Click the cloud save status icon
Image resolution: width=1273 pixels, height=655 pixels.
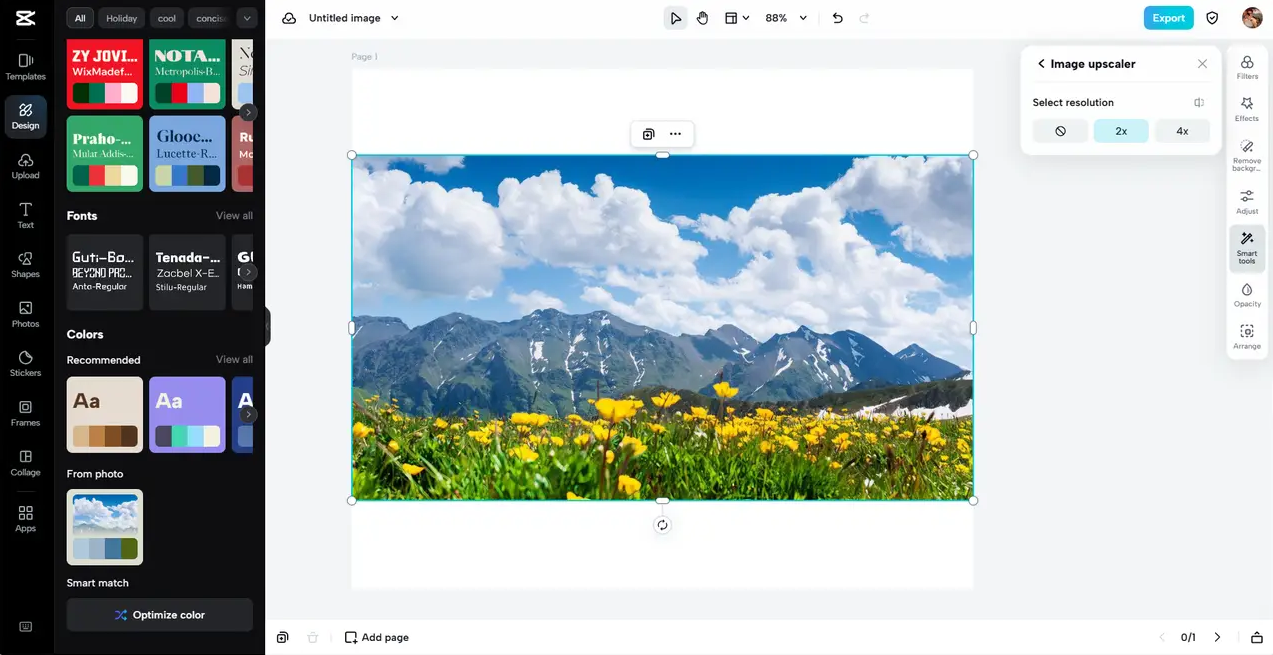tap(289, 18)
